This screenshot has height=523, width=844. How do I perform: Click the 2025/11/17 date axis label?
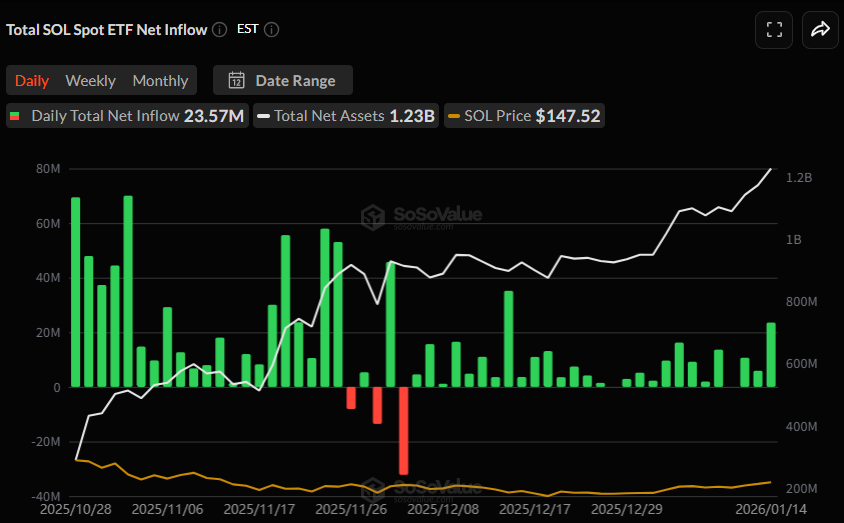258,509
